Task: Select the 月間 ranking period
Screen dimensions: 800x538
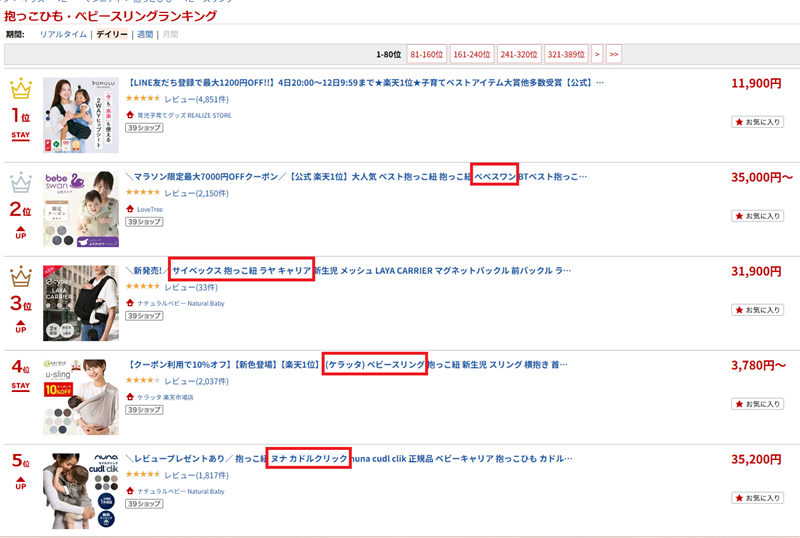Action: pos(170,34)
